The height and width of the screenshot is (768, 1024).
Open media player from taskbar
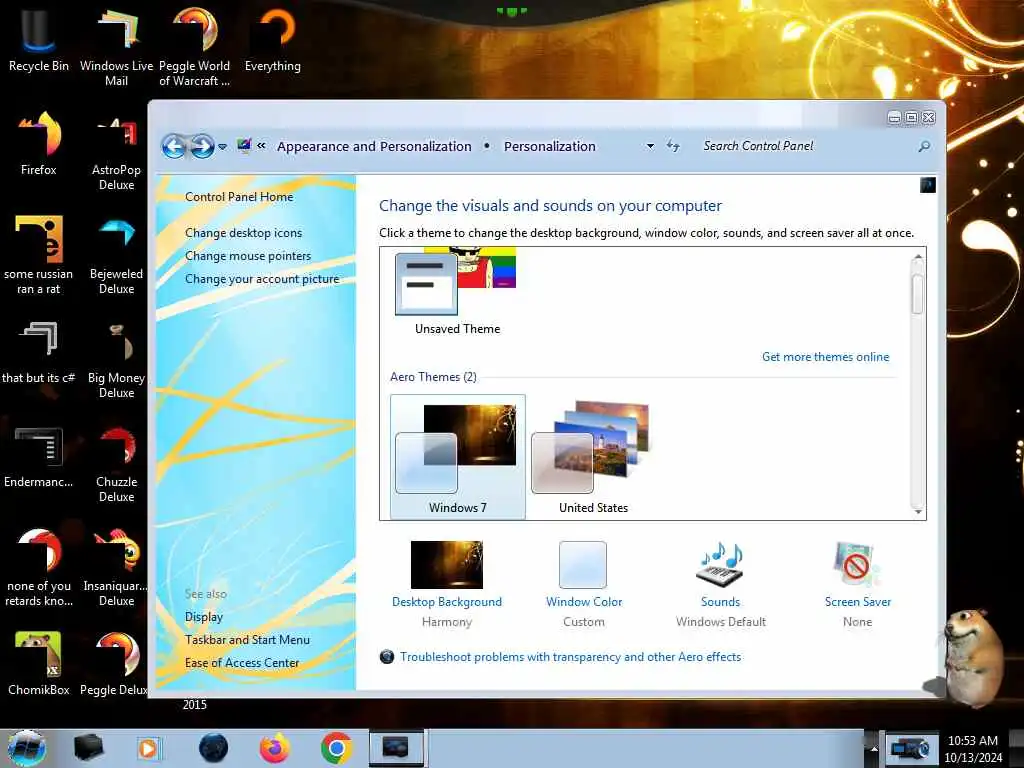(149, 748)
